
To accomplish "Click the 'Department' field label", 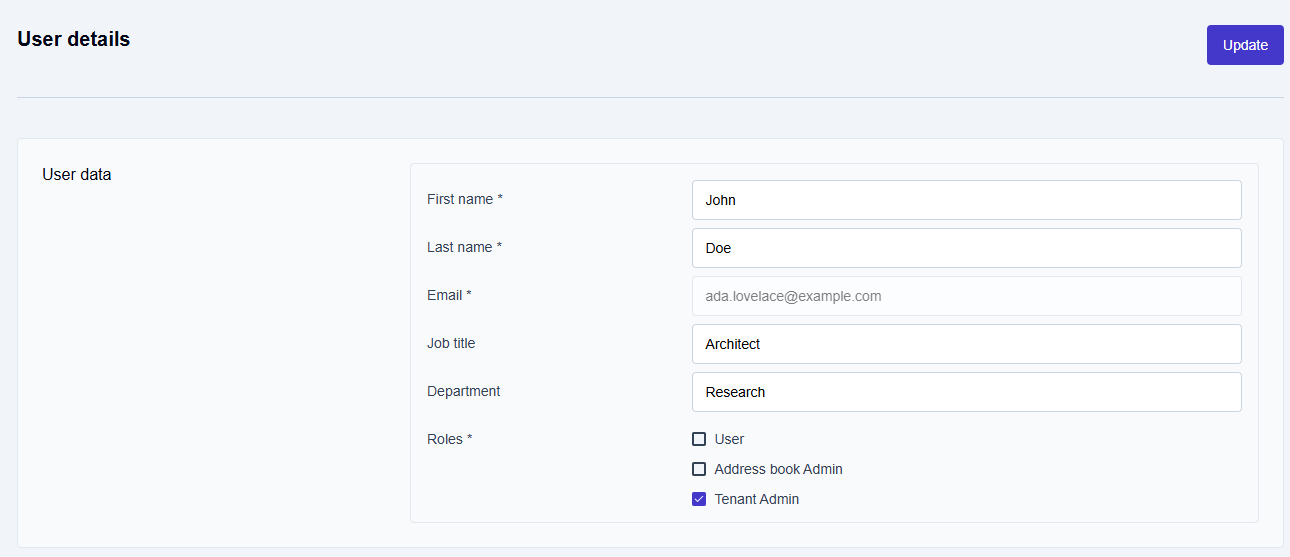I will pos(463,391).
